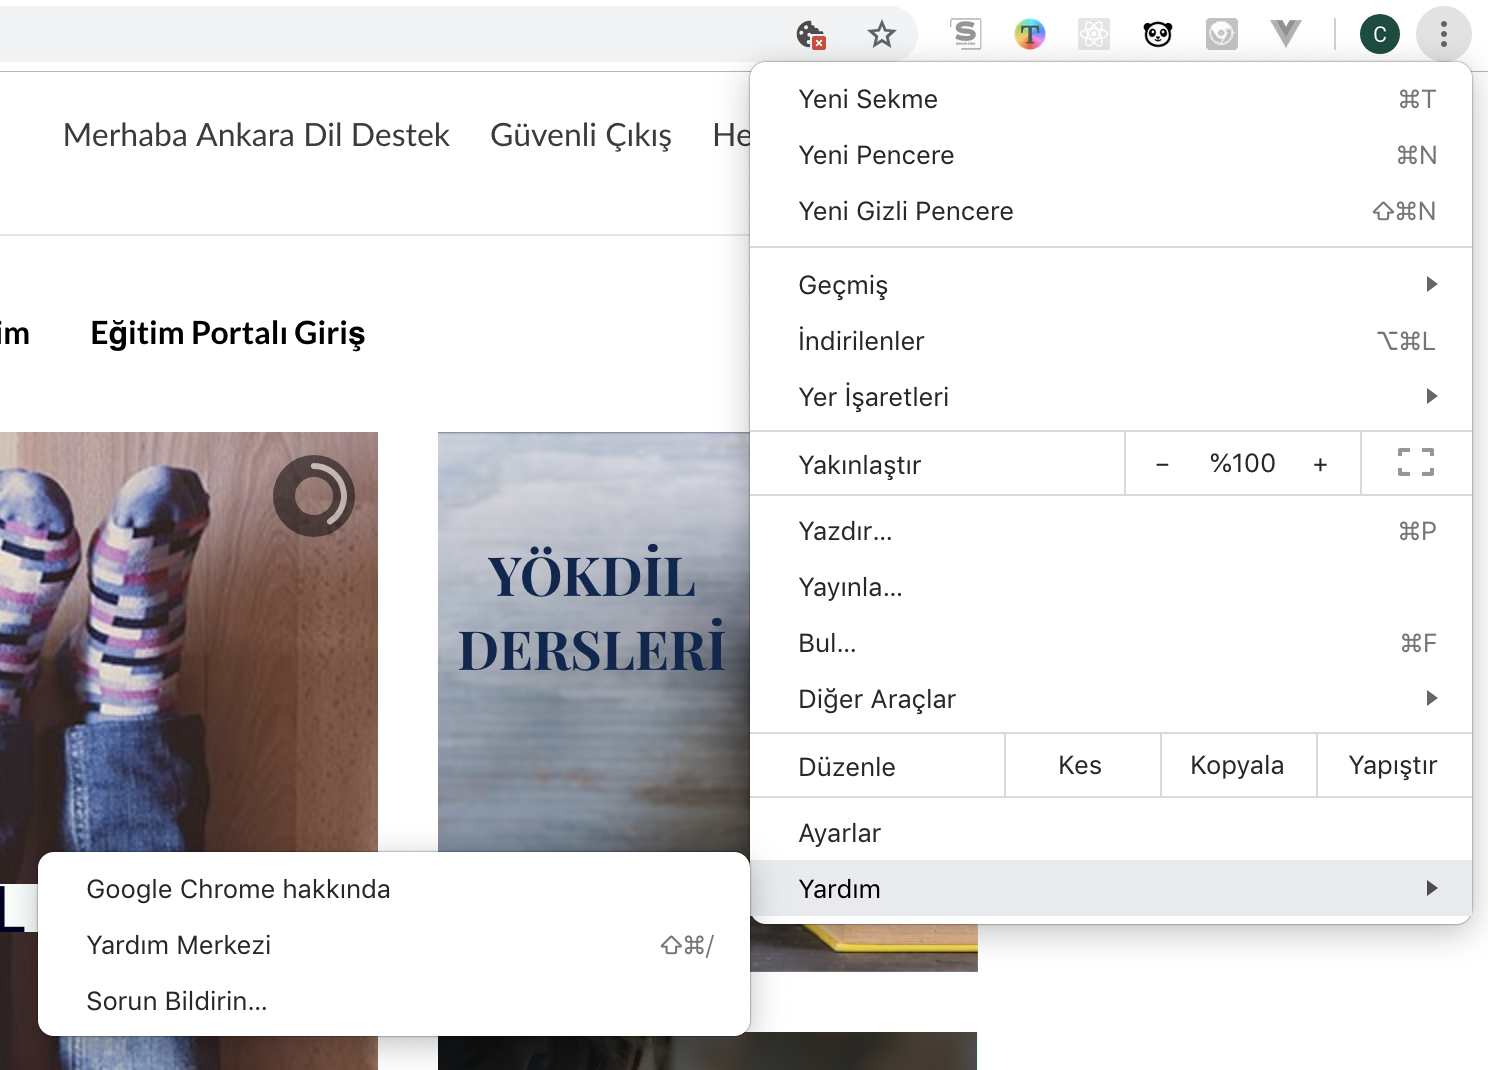Click the Güvenli Çıkış link
The height and width of the screenshot is (1070, 1488).
pyautogui.click(x=581, y=135)
